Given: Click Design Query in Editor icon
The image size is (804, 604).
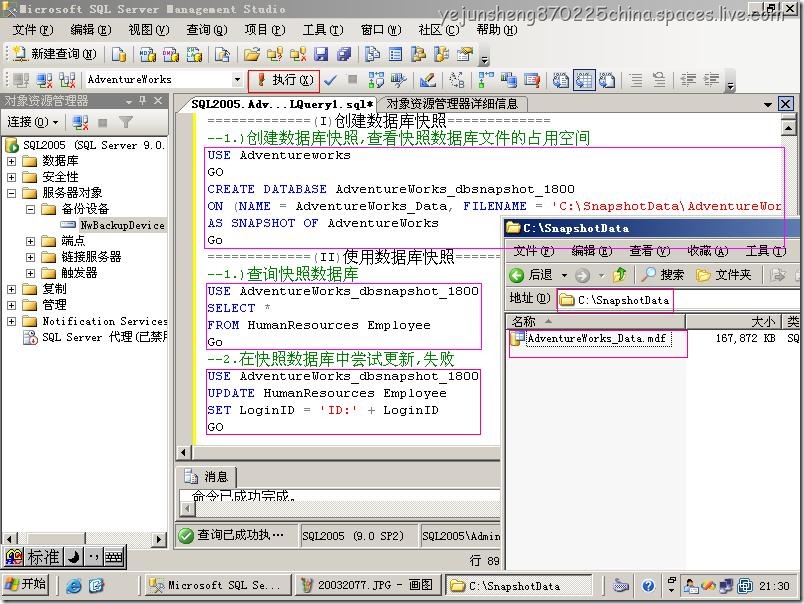Looking at the screenshot, I should point(427,80).
